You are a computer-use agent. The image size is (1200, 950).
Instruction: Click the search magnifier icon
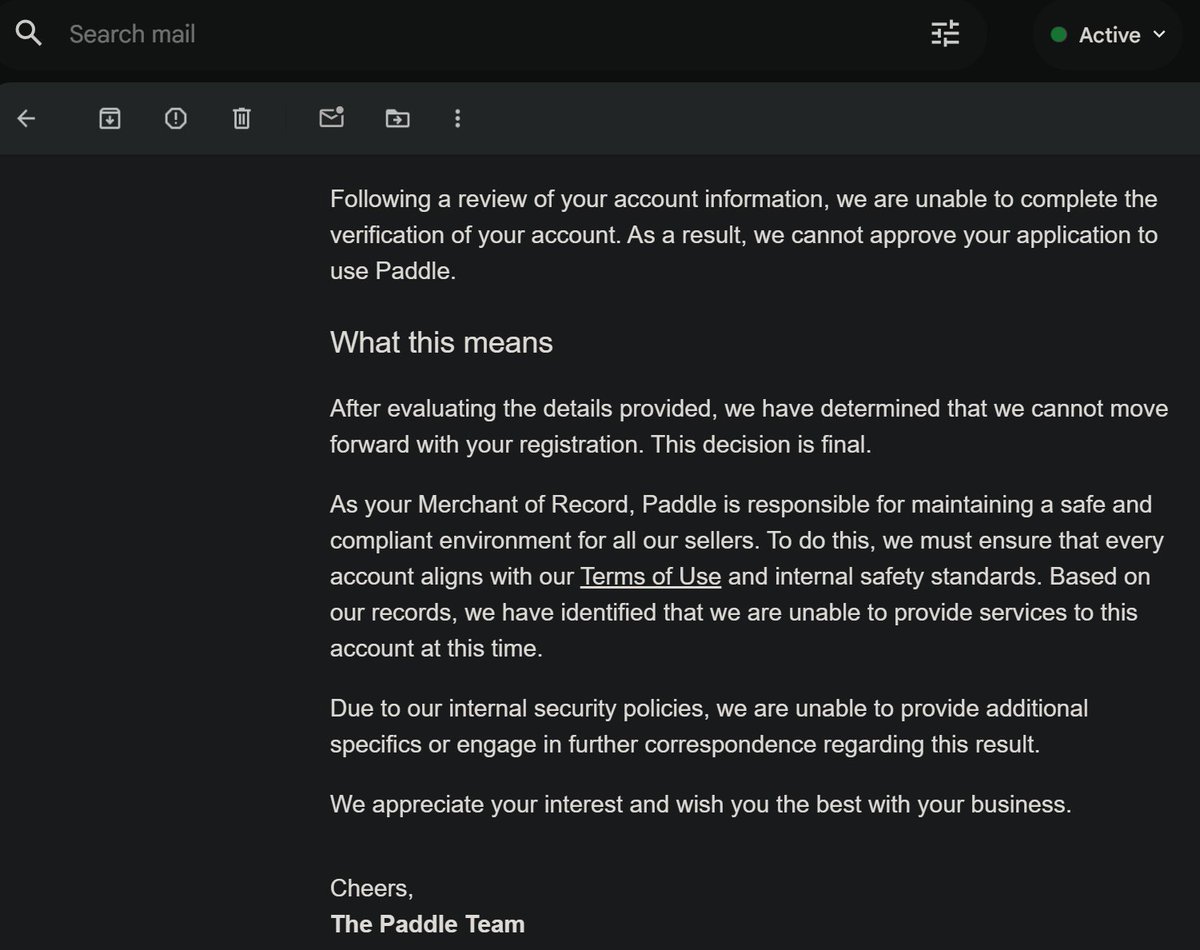29,34
